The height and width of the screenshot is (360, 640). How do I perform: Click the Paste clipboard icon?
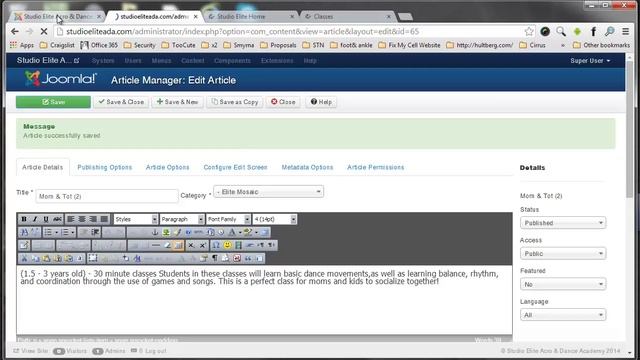coord(47,258)
